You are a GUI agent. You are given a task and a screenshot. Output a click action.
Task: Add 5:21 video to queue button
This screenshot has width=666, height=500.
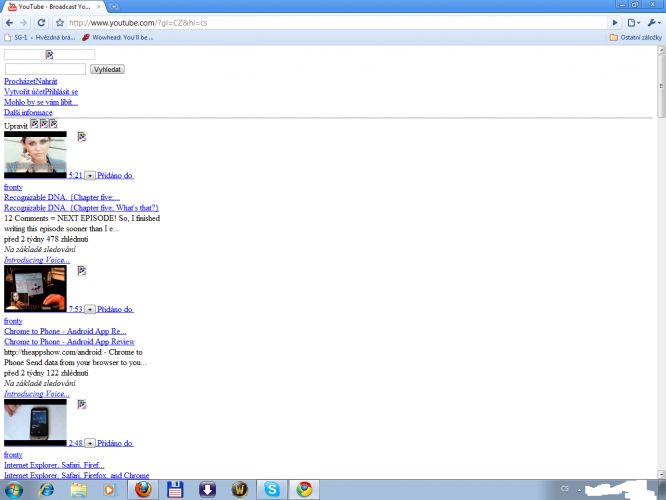[90, 175]
